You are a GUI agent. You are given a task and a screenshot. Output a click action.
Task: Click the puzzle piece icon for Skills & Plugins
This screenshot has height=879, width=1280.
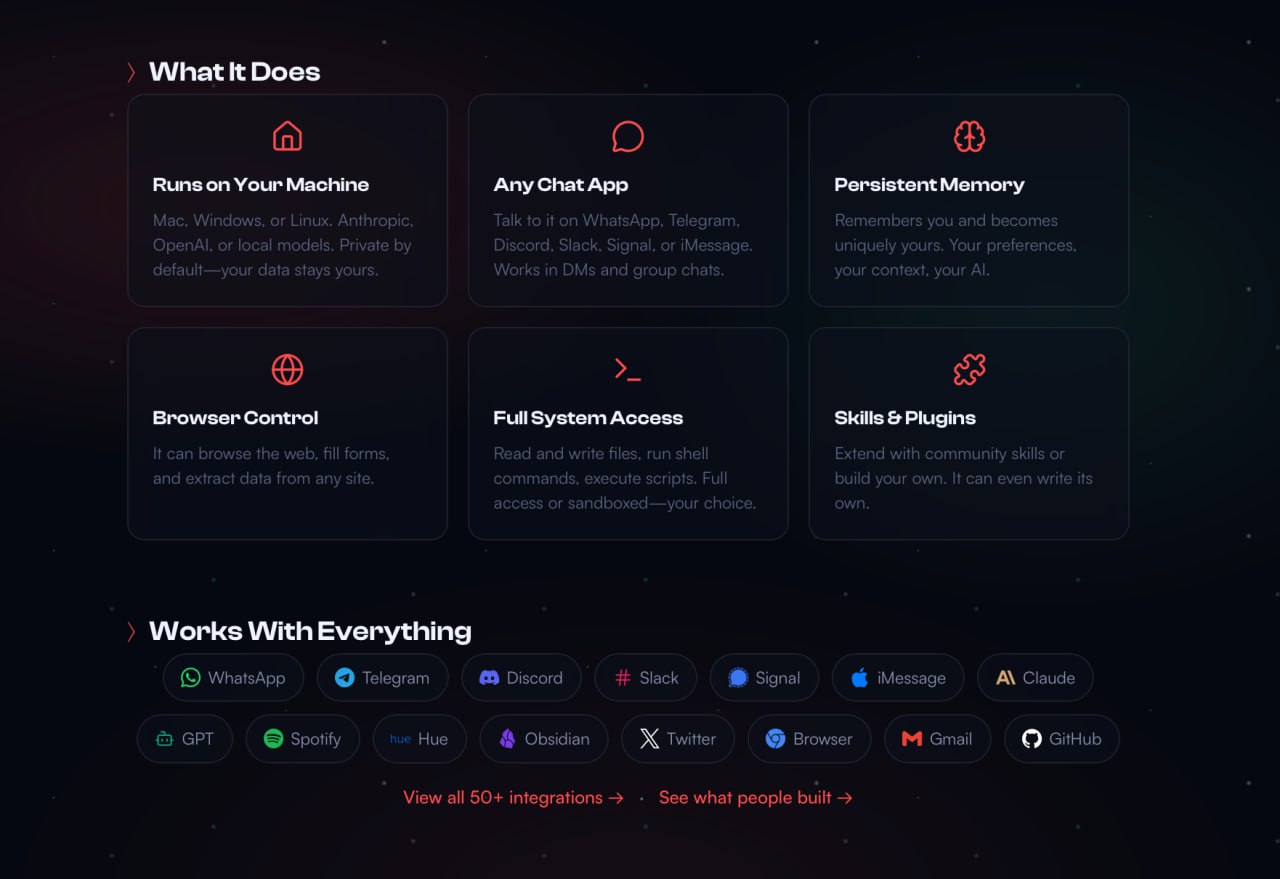tap(969, 369)
